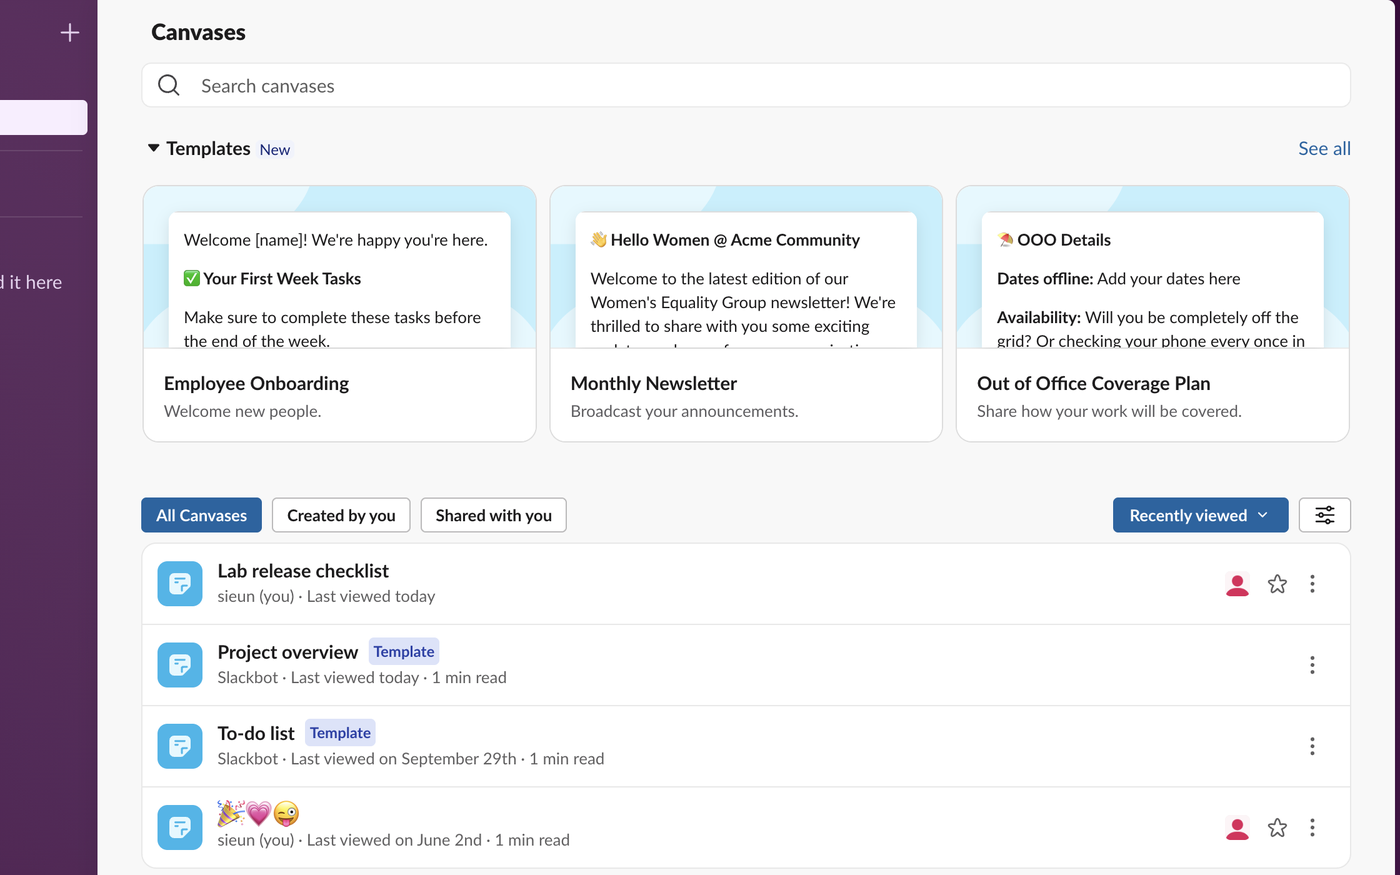
Task: Click canvas icon for Lab release checklist
Action: (180, 584)
